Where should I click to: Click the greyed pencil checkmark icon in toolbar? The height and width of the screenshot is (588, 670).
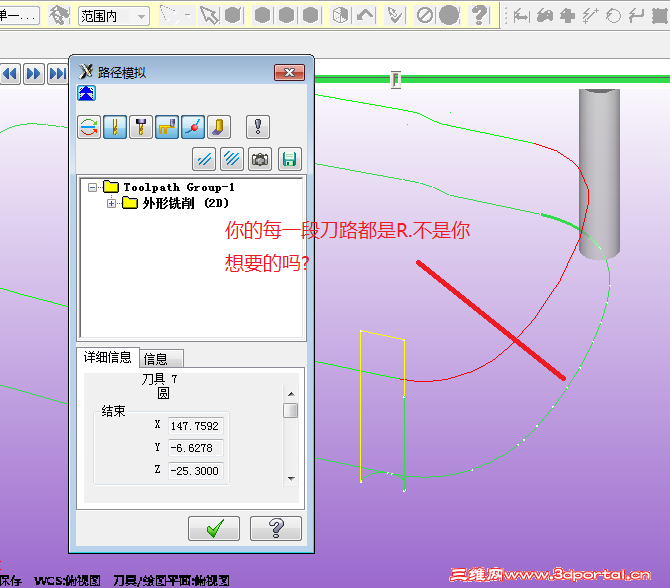click(394, 16)
